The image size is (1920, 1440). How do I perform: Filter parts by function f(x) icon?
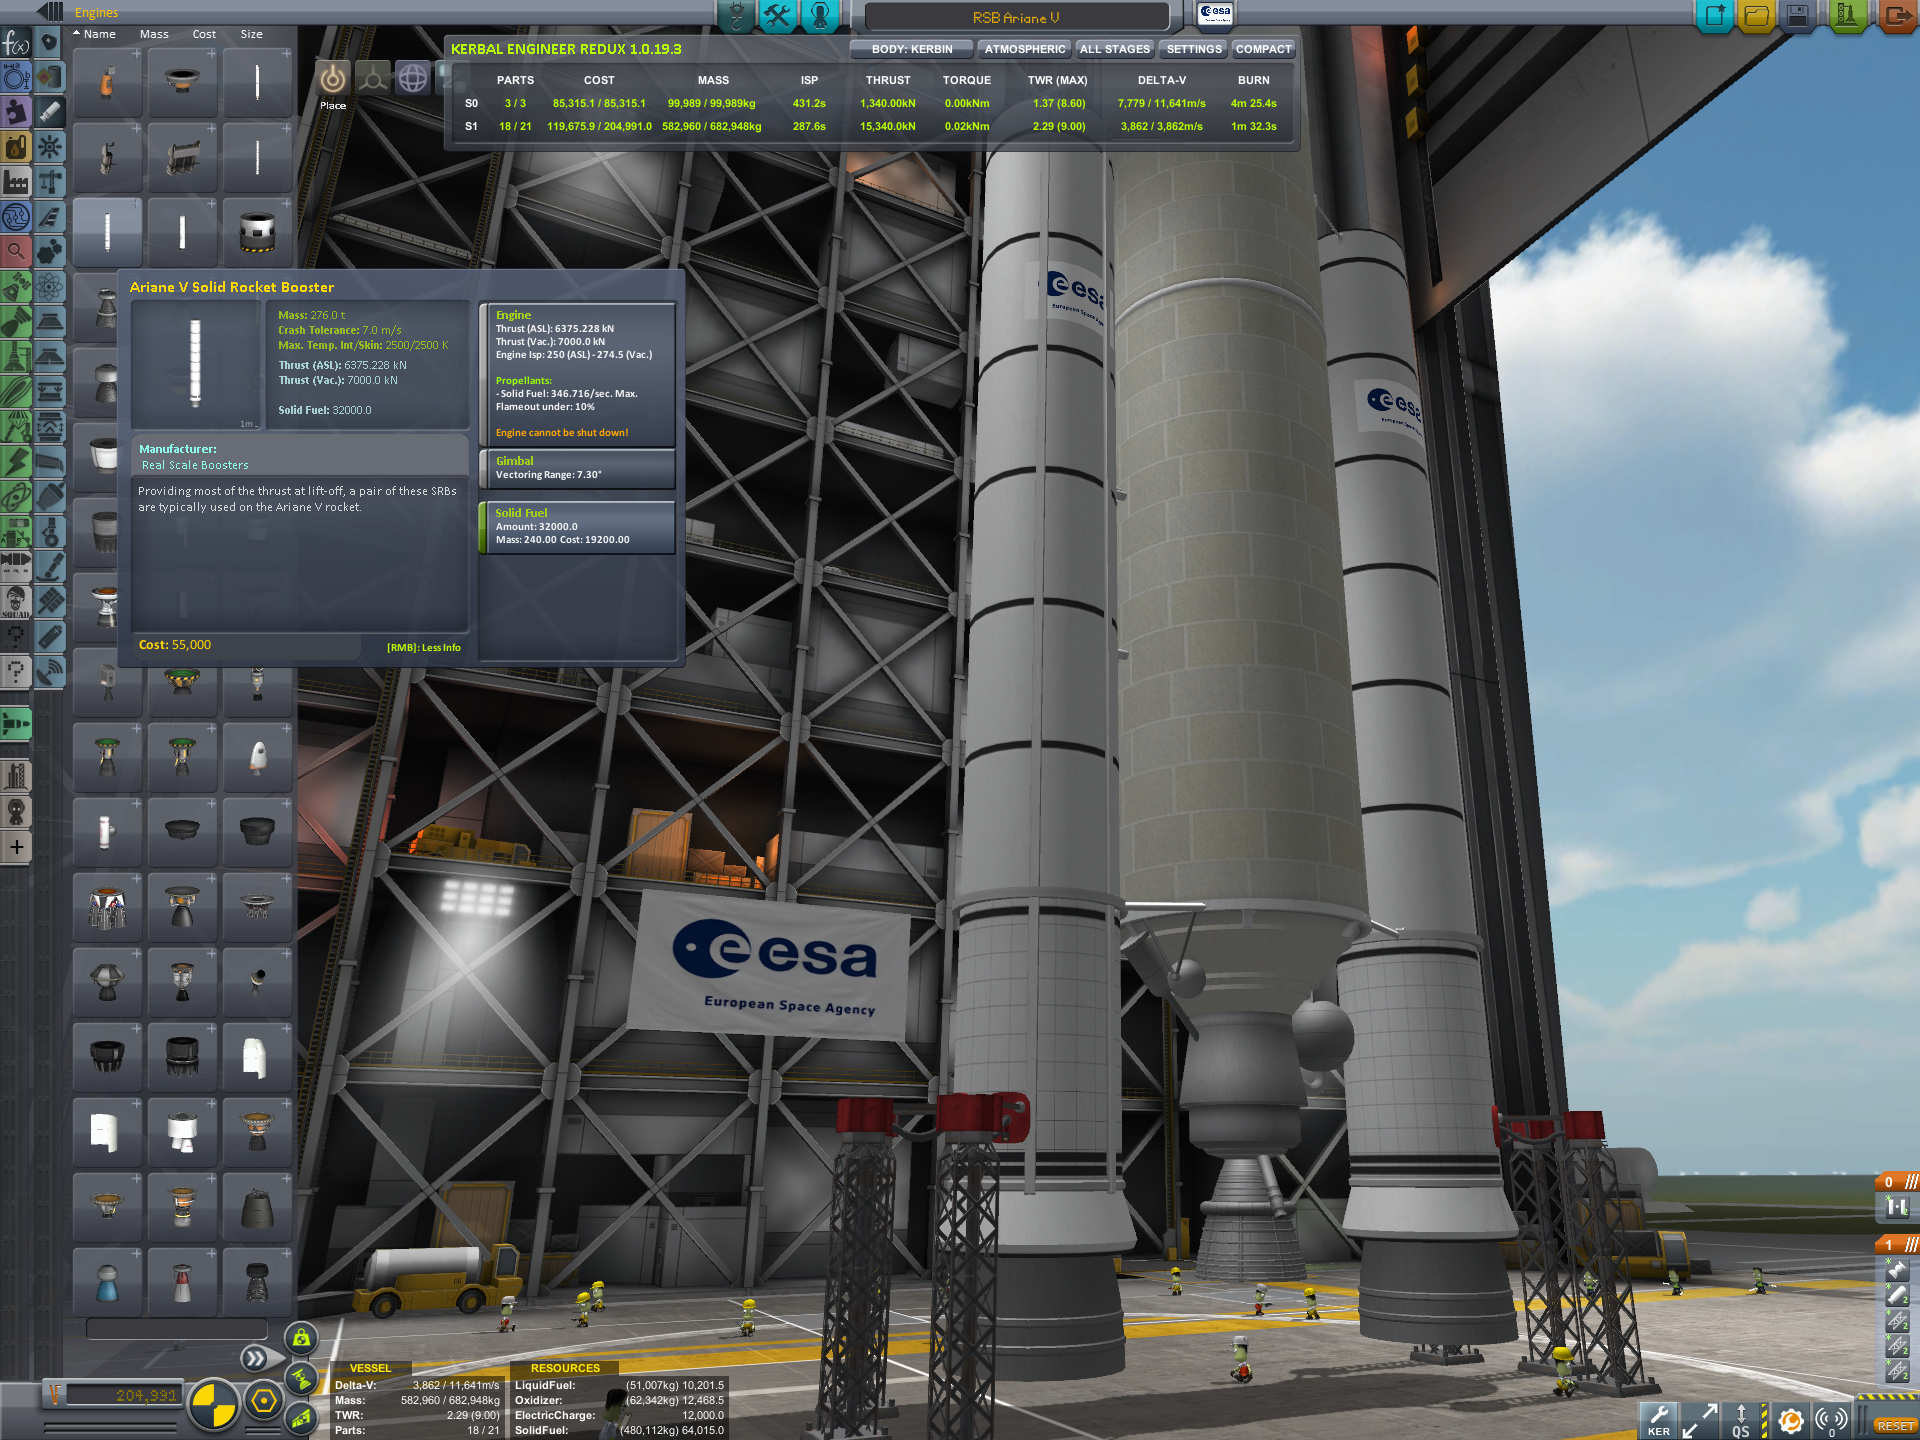click(16, 43)
